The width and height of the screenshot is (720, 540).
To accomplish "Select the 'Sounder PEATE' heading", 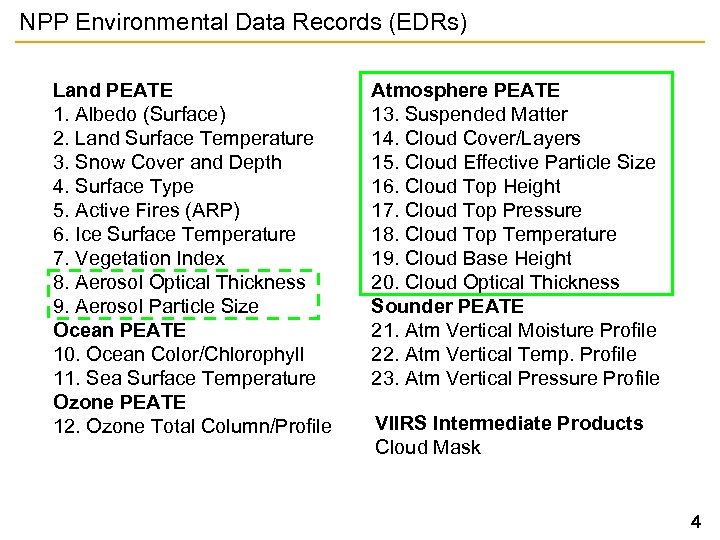I will click(x=448, y=306).
